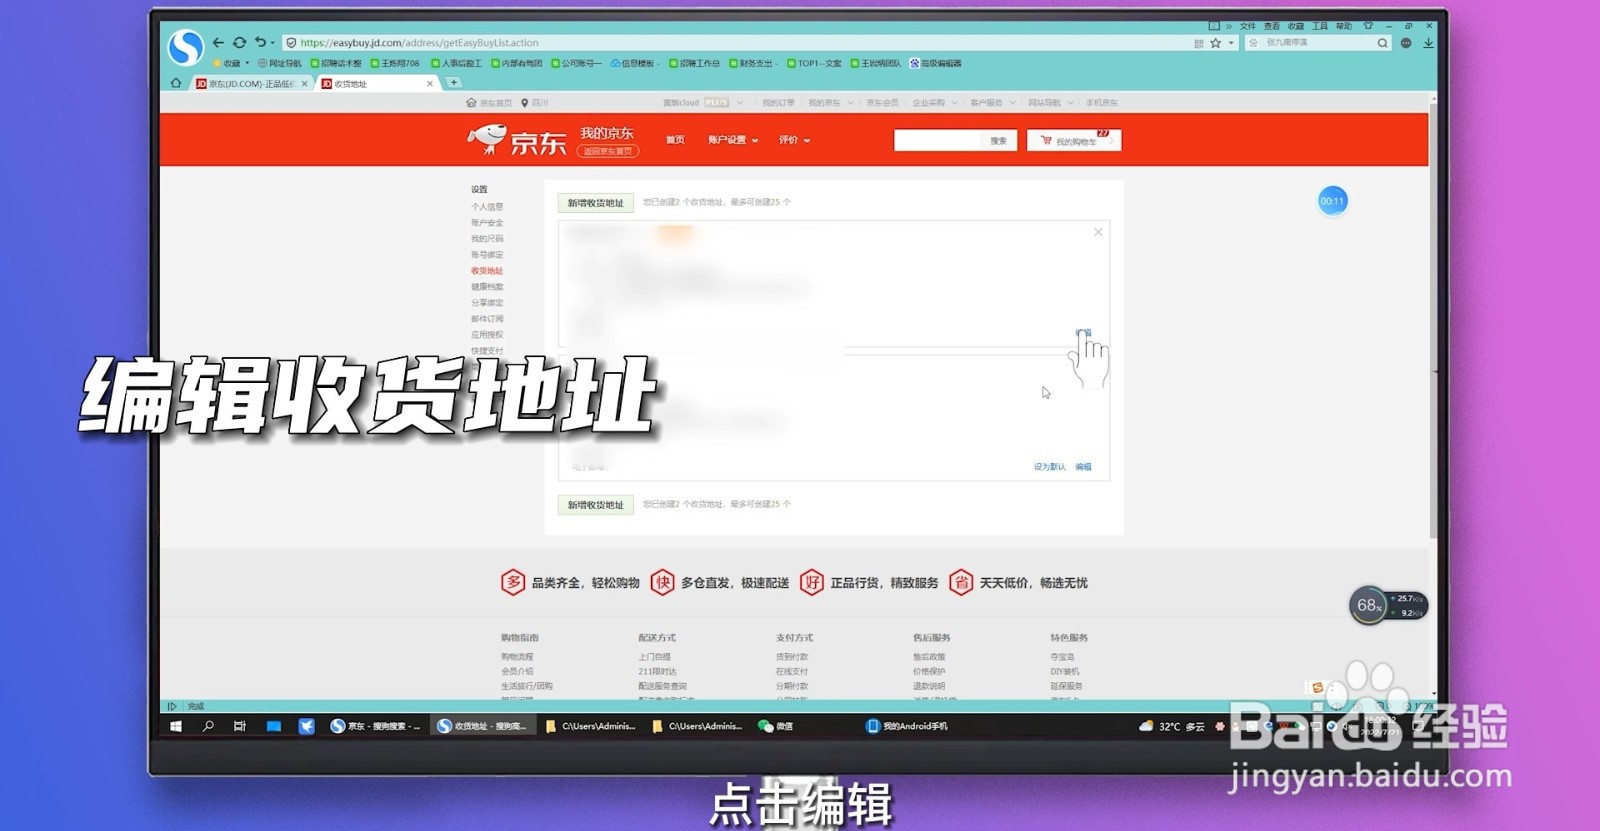Expand the 评价 header dropdown
This screenshot has width=1600, height=831.
794,140
